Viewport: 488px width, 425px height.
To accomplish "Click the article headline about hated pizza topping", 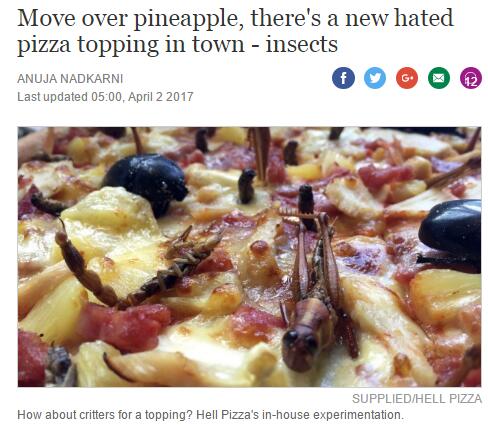I will [x=235, y=31].
